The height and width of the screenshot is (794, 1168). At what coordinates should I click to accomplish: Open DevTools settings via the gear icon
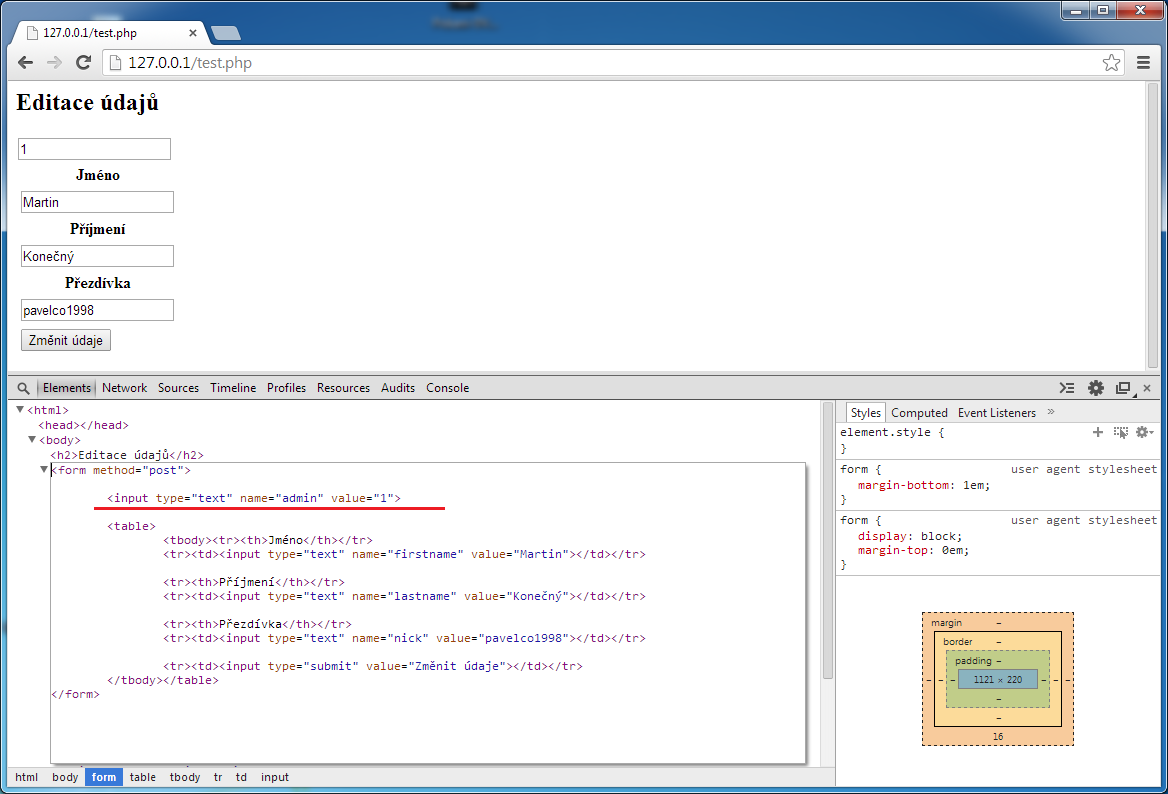pos(1095,387)
